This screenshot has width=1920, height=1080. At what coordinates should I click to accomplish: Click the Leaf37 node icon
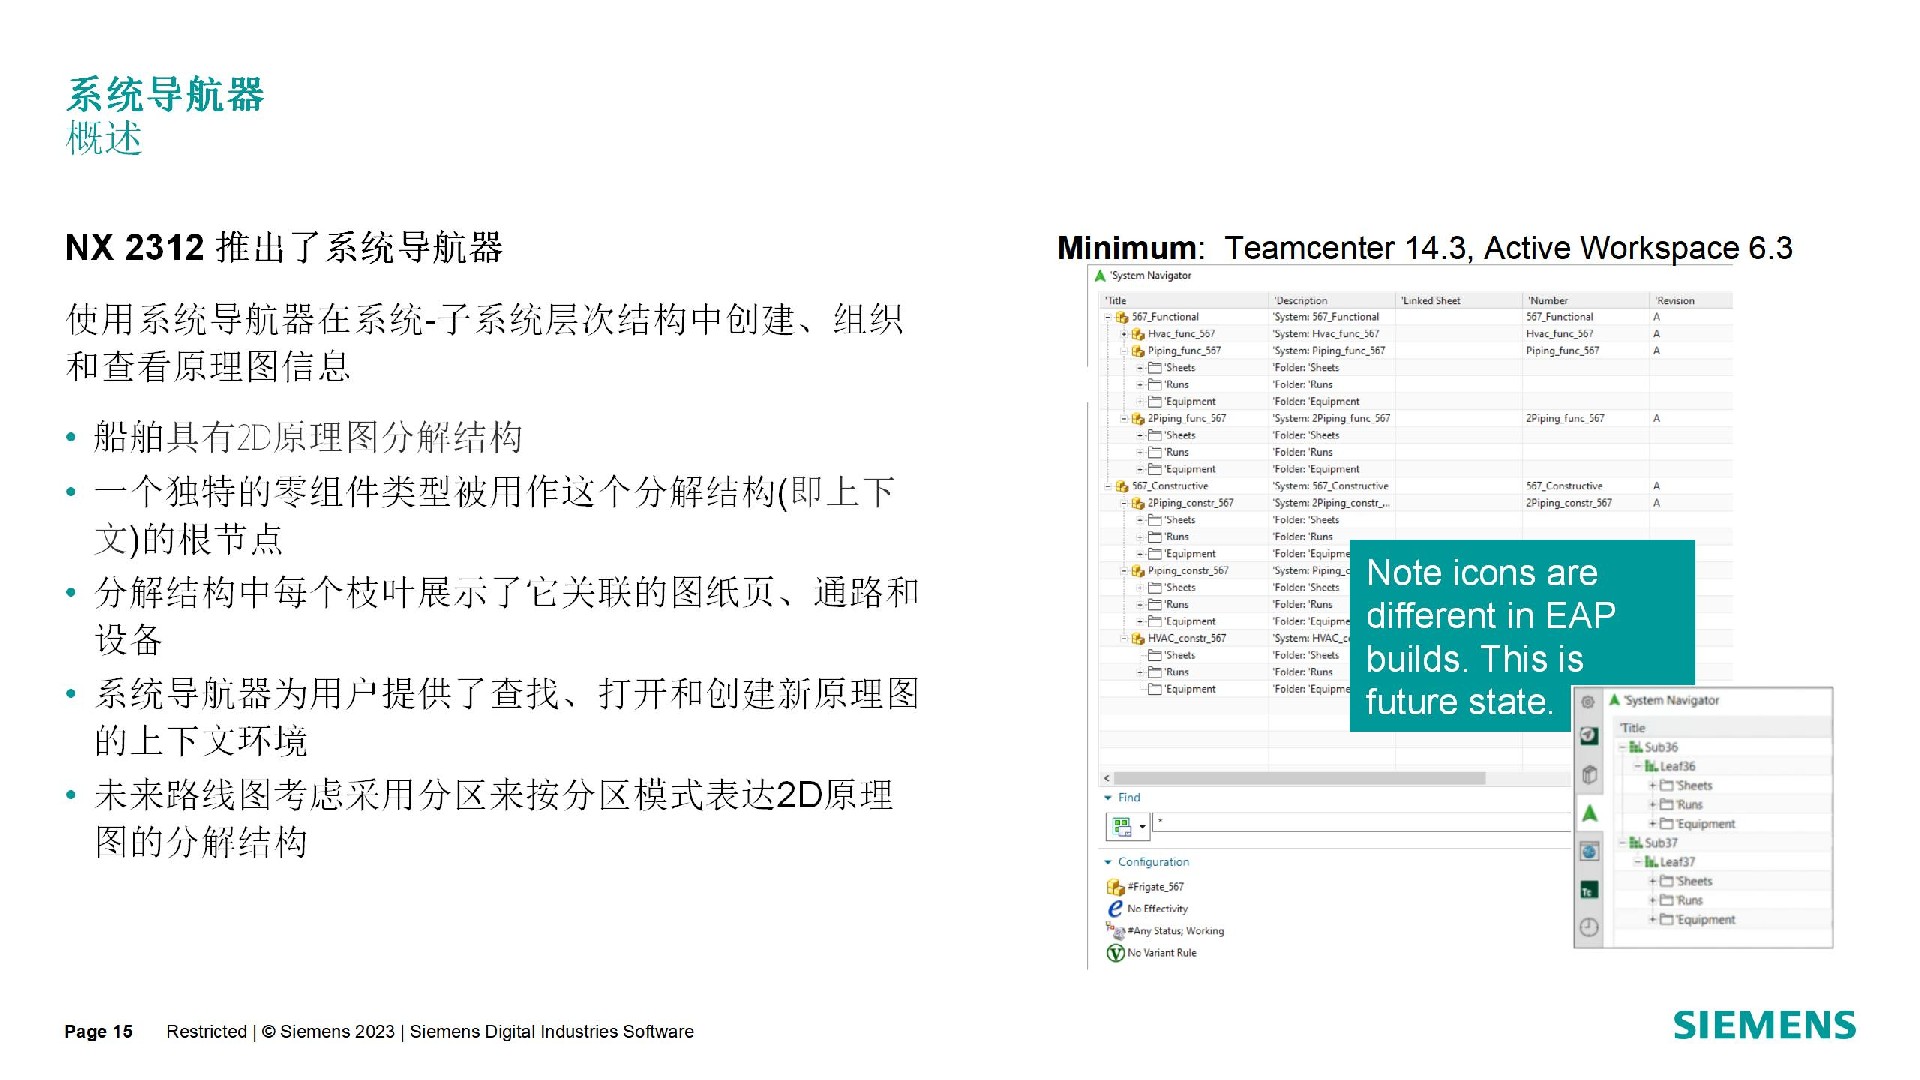point(1652,862)
